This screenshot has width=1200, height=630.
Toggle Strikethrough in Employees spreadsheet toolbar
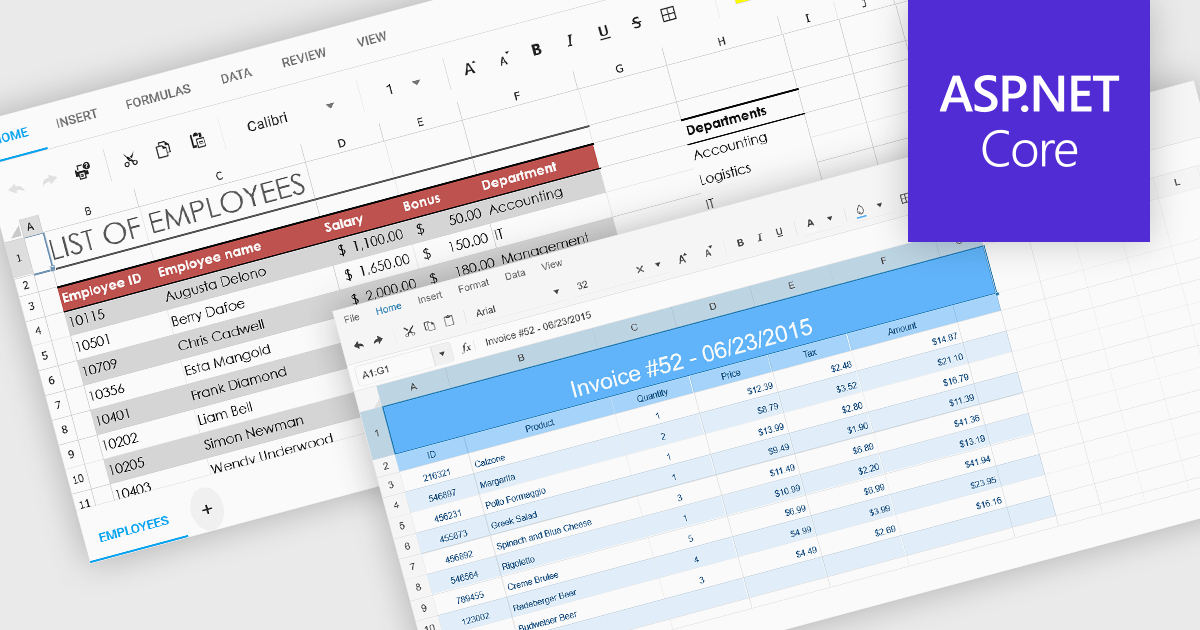pyautogui.click(x=636, y=23)
